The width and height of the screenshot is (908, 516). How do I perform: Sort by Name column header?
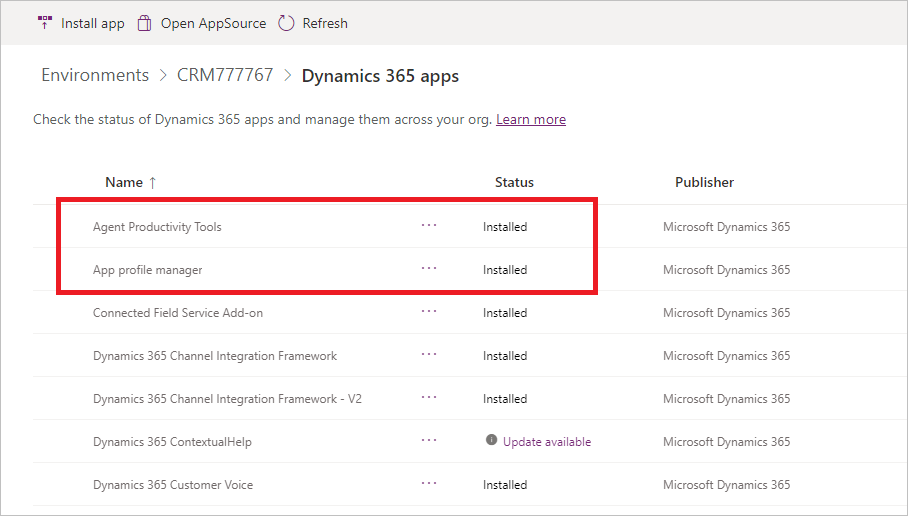124,182
